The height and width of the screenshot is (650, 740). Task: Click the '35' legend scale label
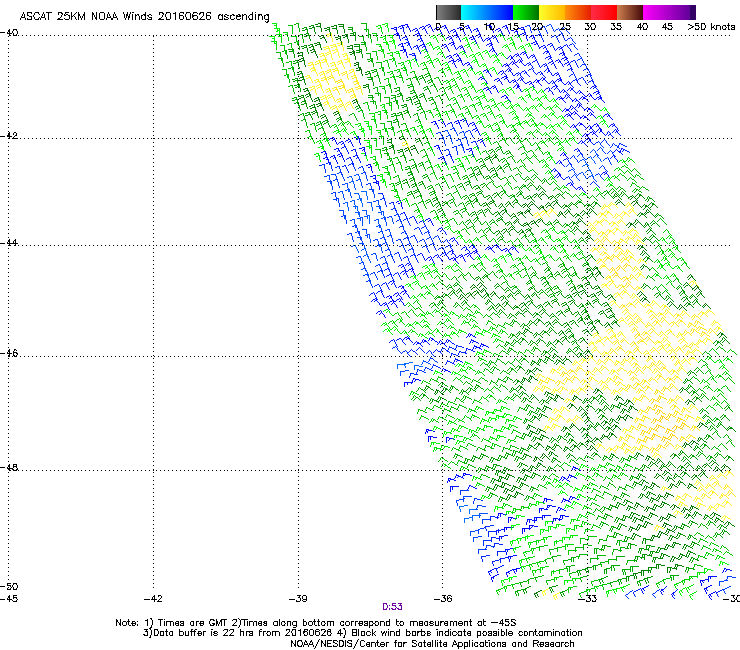(616, 27)
